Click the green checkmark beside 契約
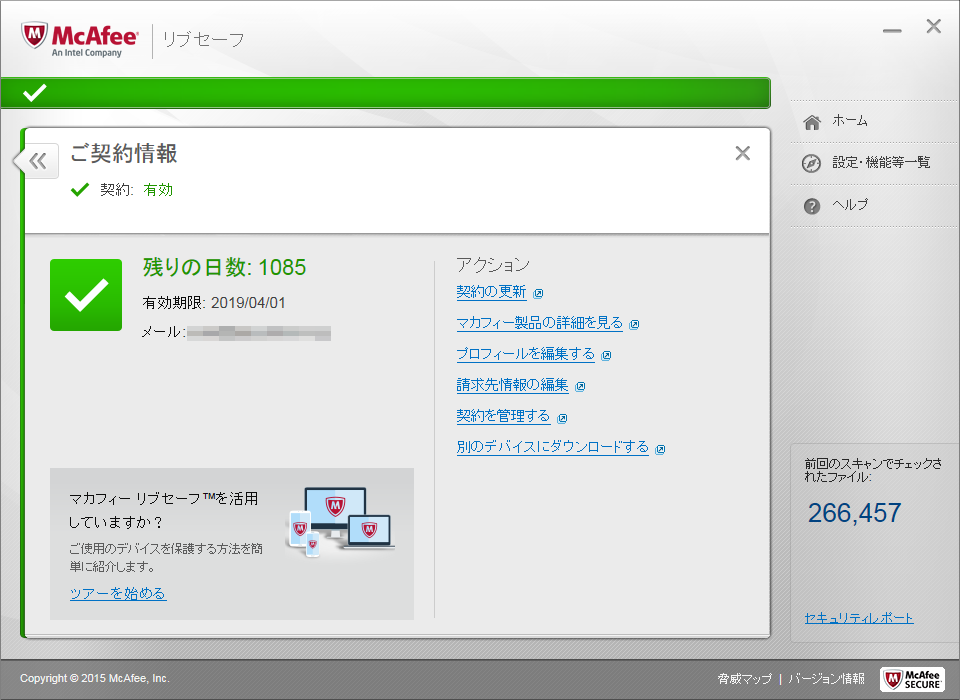This screenshot has height=700, width=960. [x=80, y=190]
